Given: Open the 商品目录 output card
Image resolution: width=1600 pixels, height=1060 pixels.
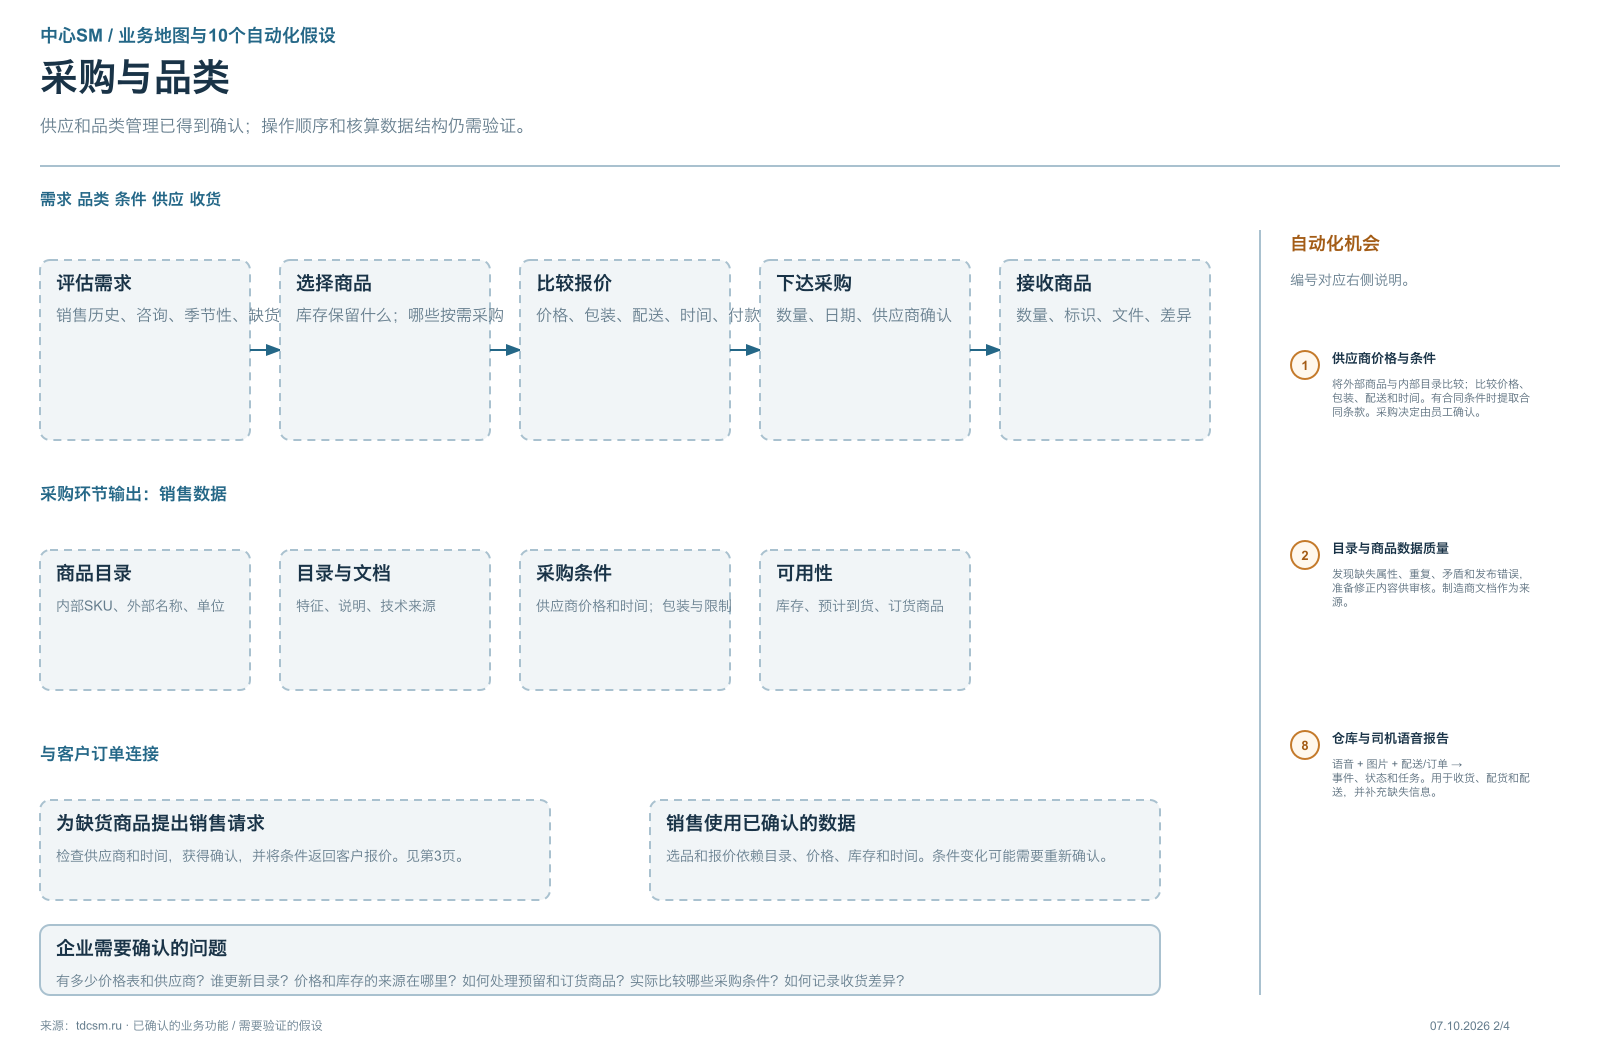Looking at the screenshot, I should 145,620.
